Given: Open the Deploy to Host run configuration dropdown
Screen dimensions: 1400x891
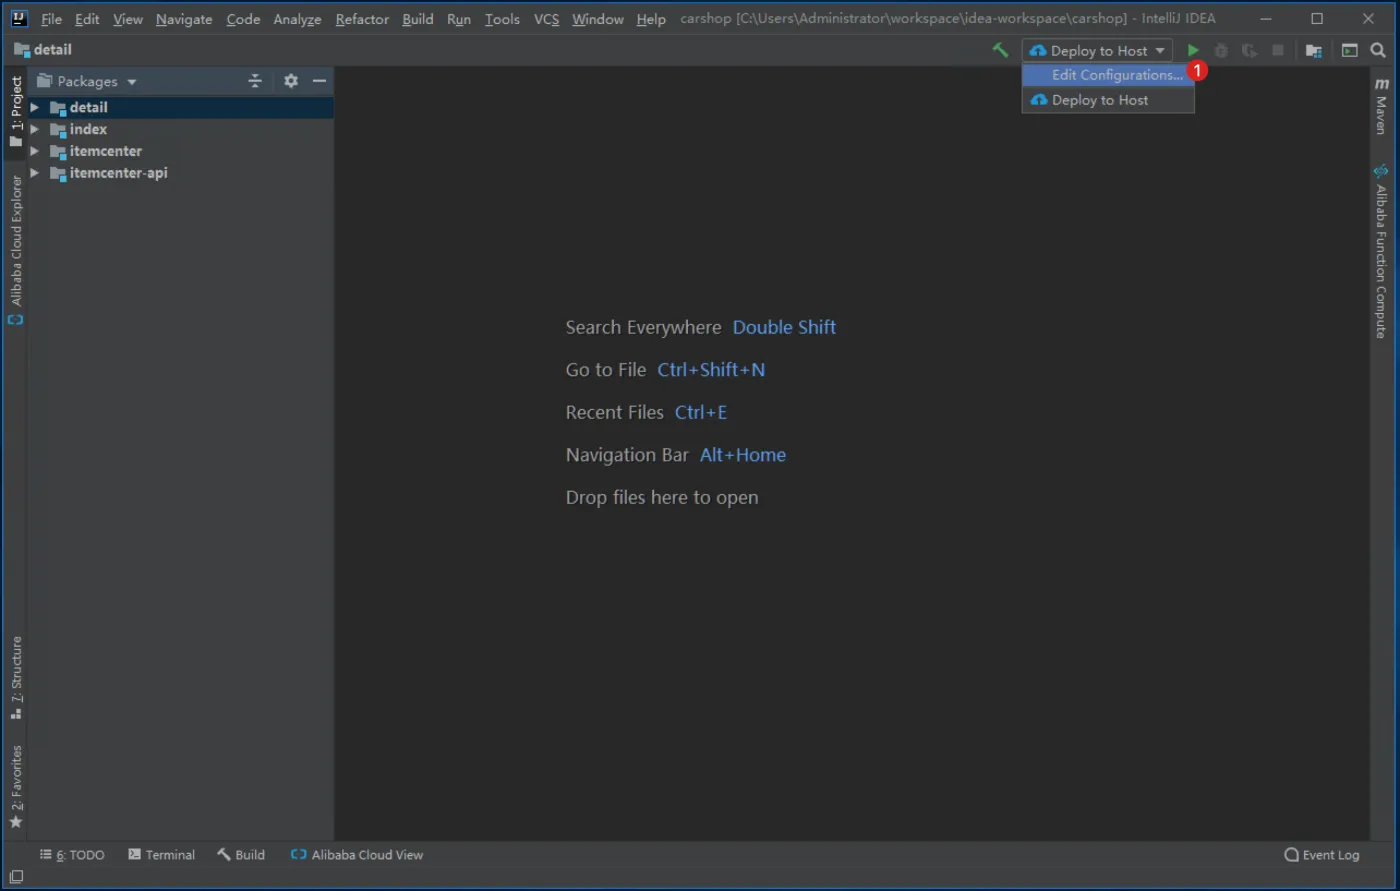Looking at the screenshot, I should pos(1097,50).
